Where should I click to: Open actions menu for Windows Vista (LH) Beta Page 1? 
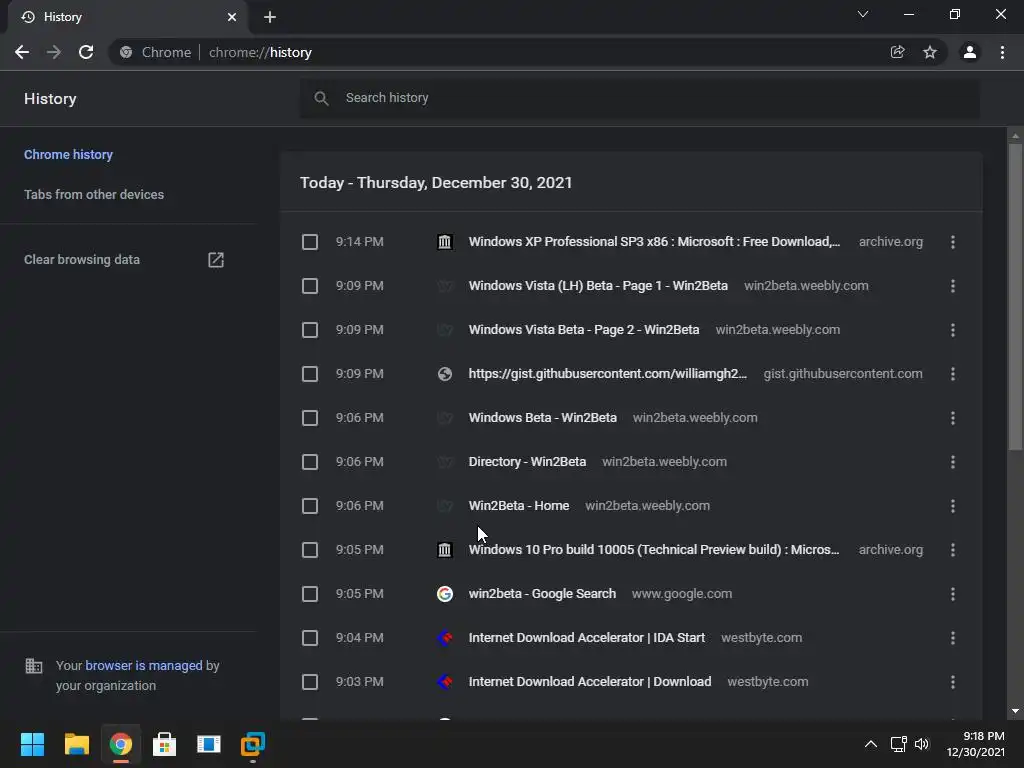coord(953,286)
